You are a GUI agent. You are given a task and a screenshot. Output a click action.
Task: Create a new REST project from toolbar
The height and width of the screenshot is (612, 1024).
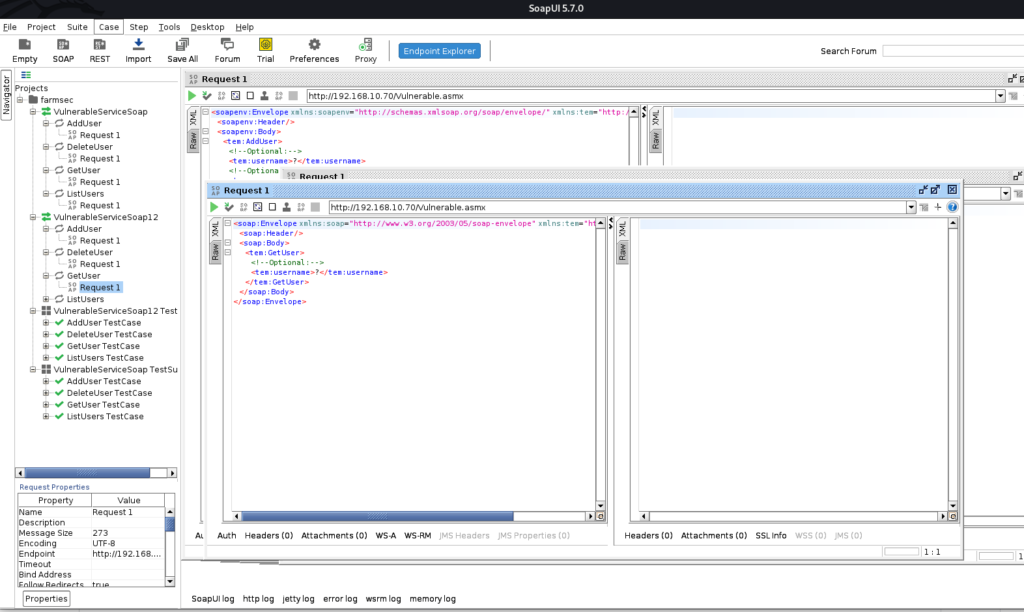(x=99, y=45)
